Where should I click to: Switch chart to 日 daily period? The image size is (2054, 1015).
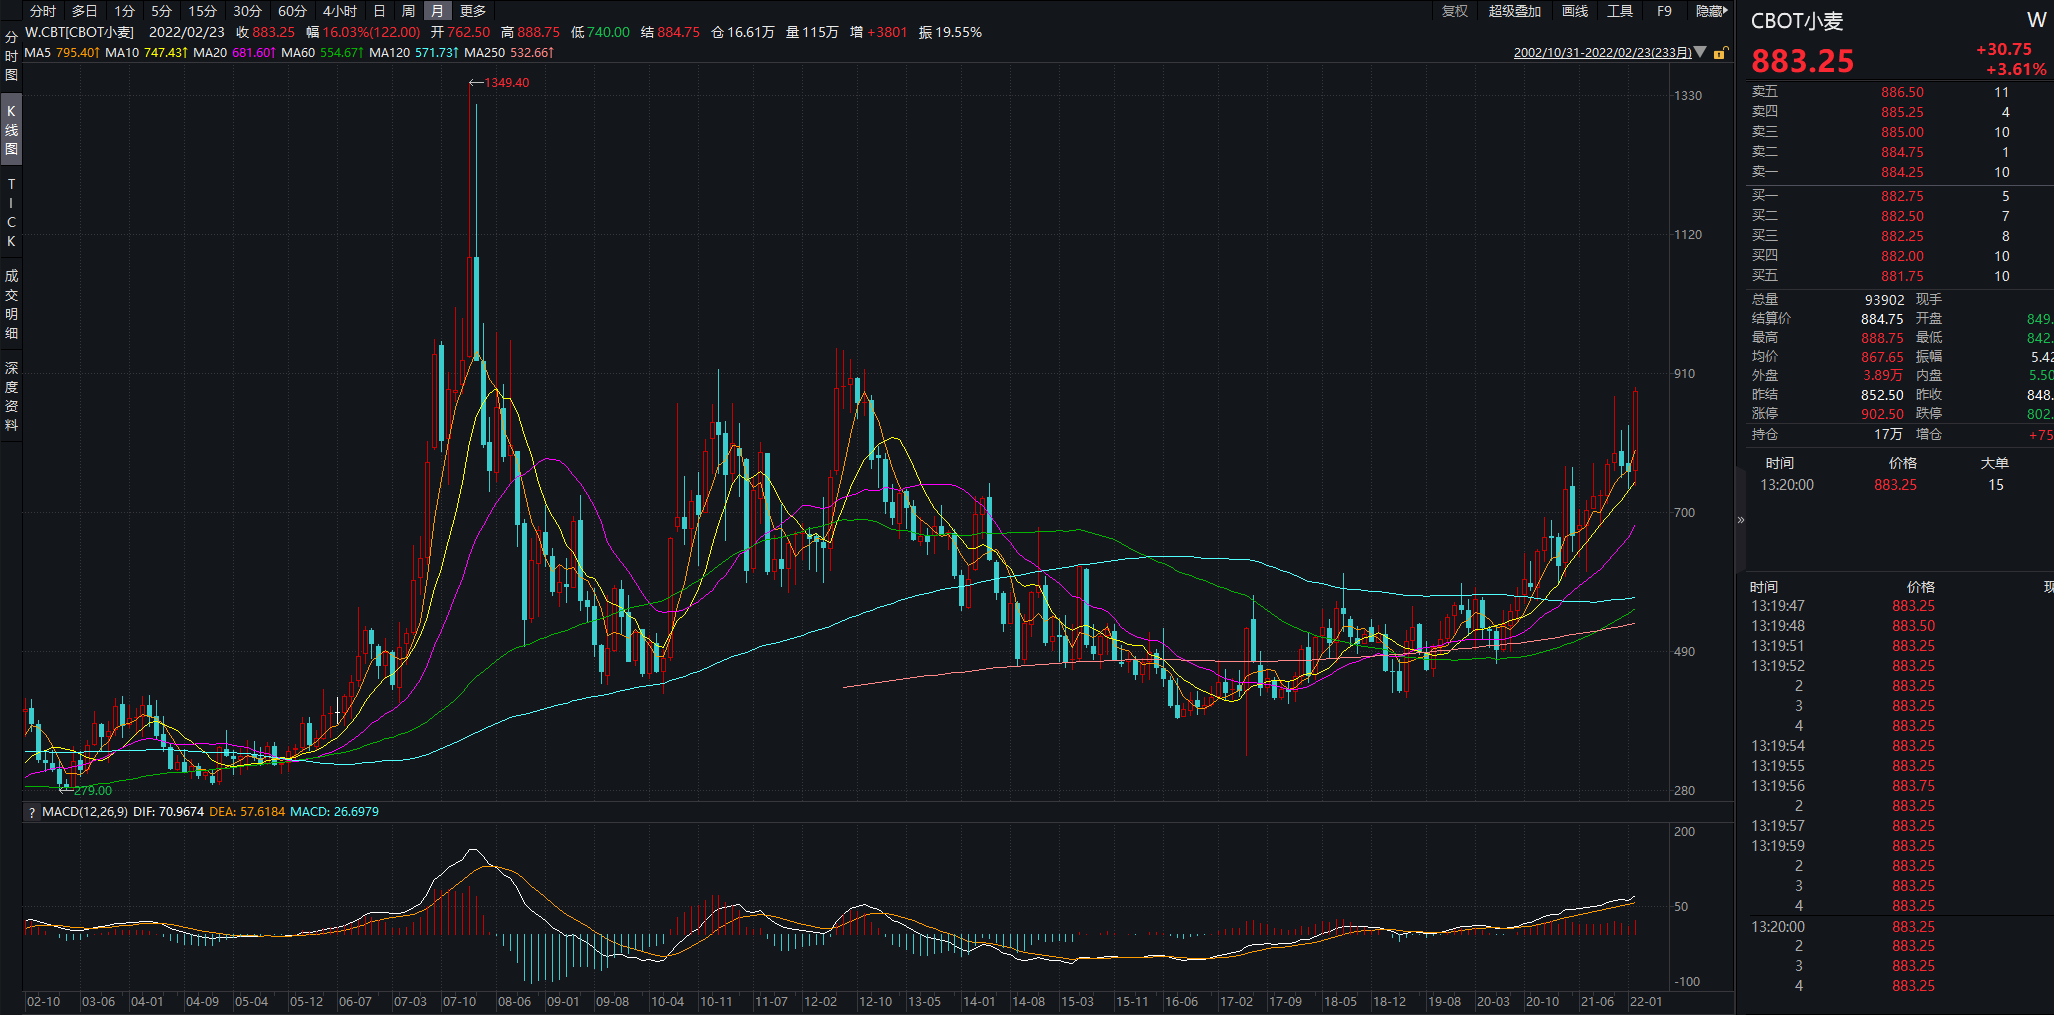pos(379,11)
